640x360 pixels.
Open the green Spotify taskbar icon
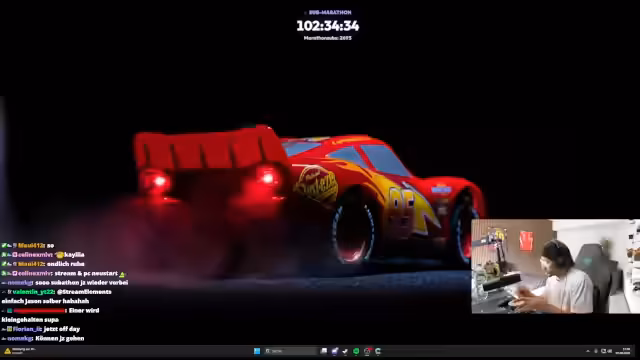click(356, 351)
